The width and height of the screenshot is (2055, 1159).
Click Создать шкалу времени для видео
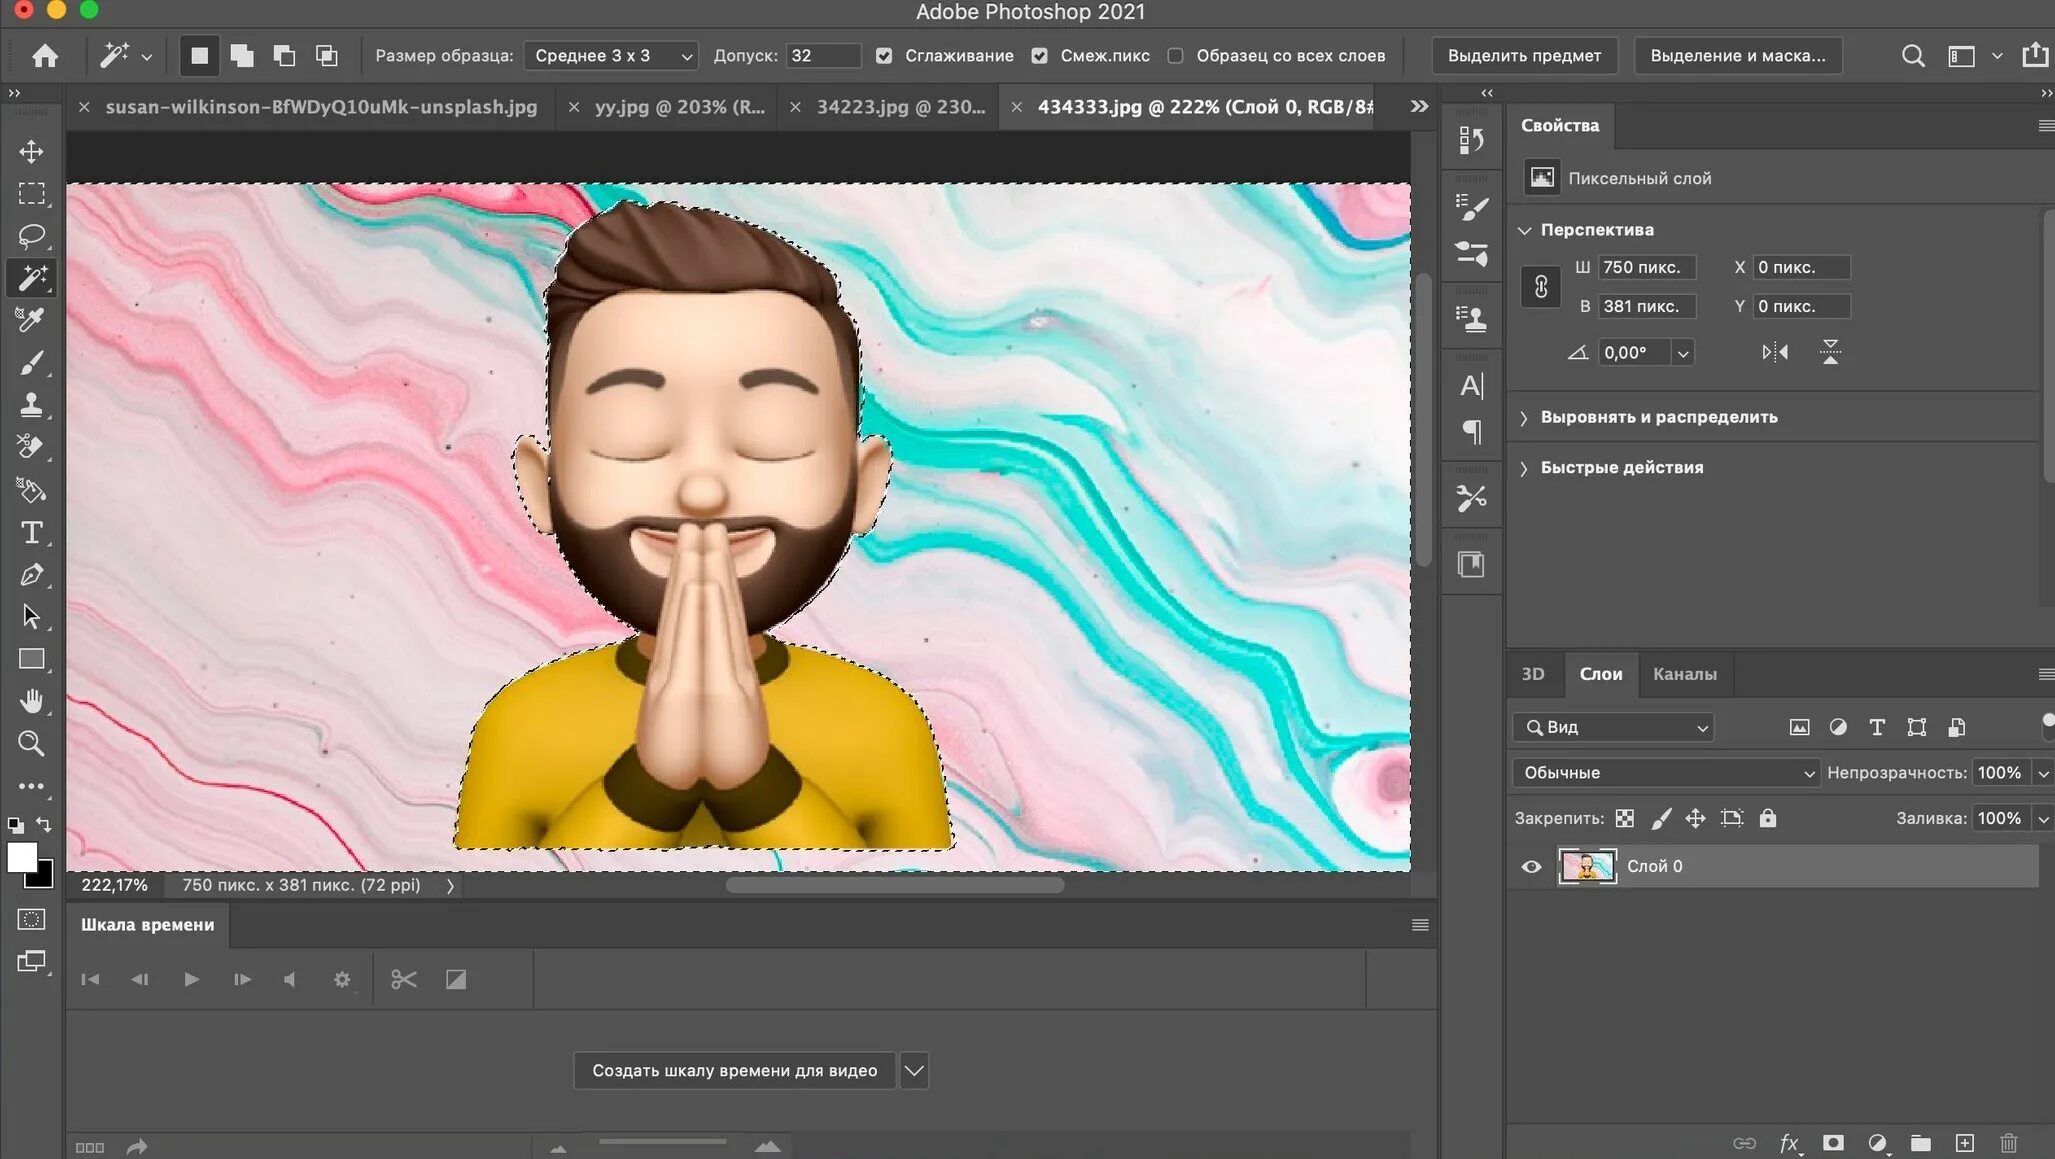pos(734,1071)
